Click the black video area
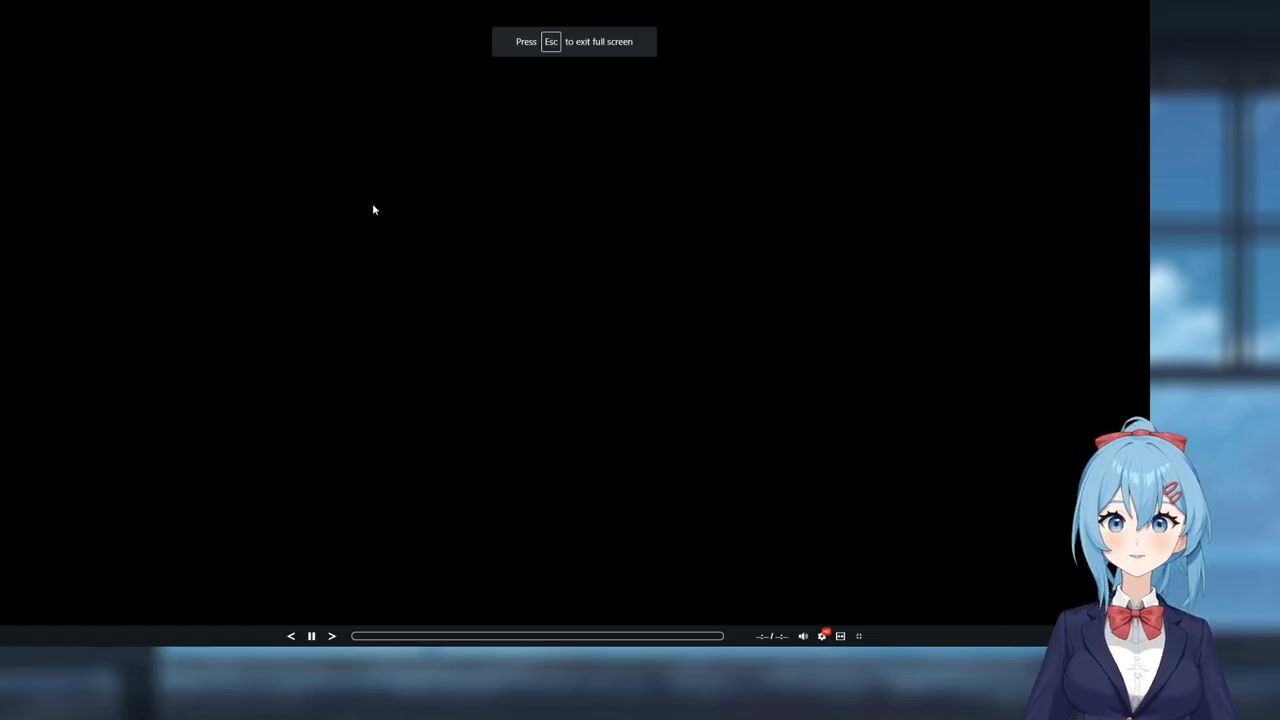Viewport: 1280px width, 720px height. 574,330
